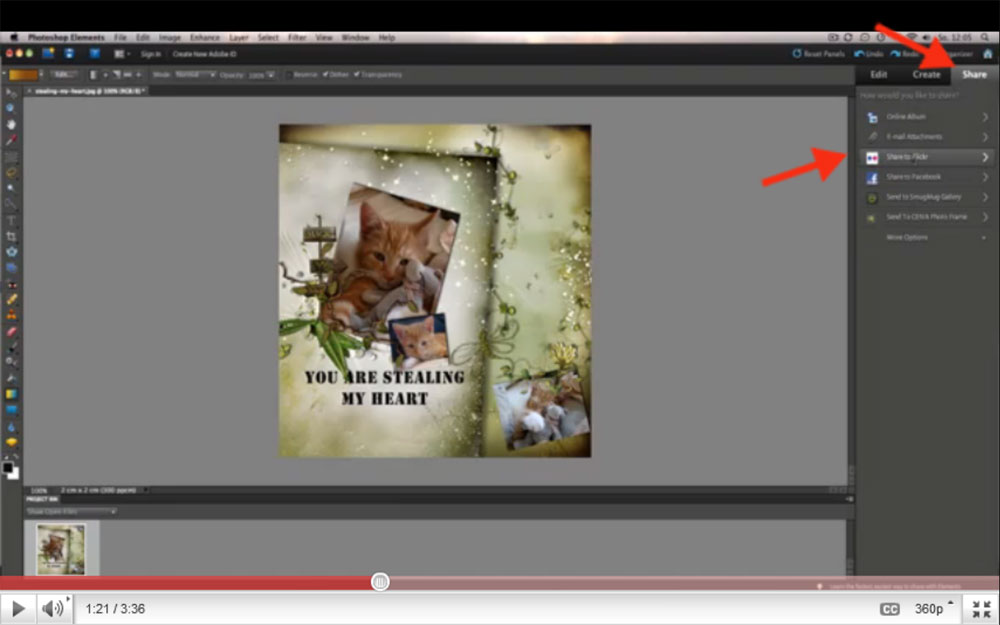Open the home welcome screen icon
Screen dimensions: 1000x625
point(987,54)
